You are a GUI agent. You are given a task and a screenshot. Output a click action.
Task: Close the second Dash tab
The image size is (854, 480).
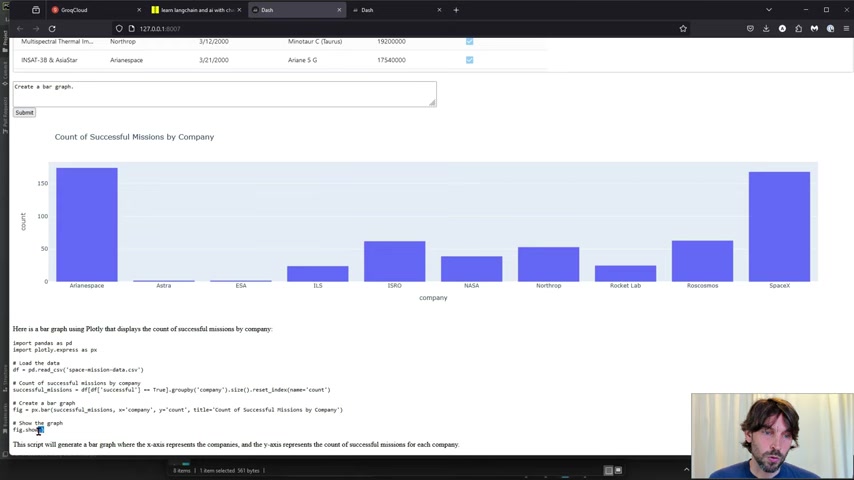440,10
